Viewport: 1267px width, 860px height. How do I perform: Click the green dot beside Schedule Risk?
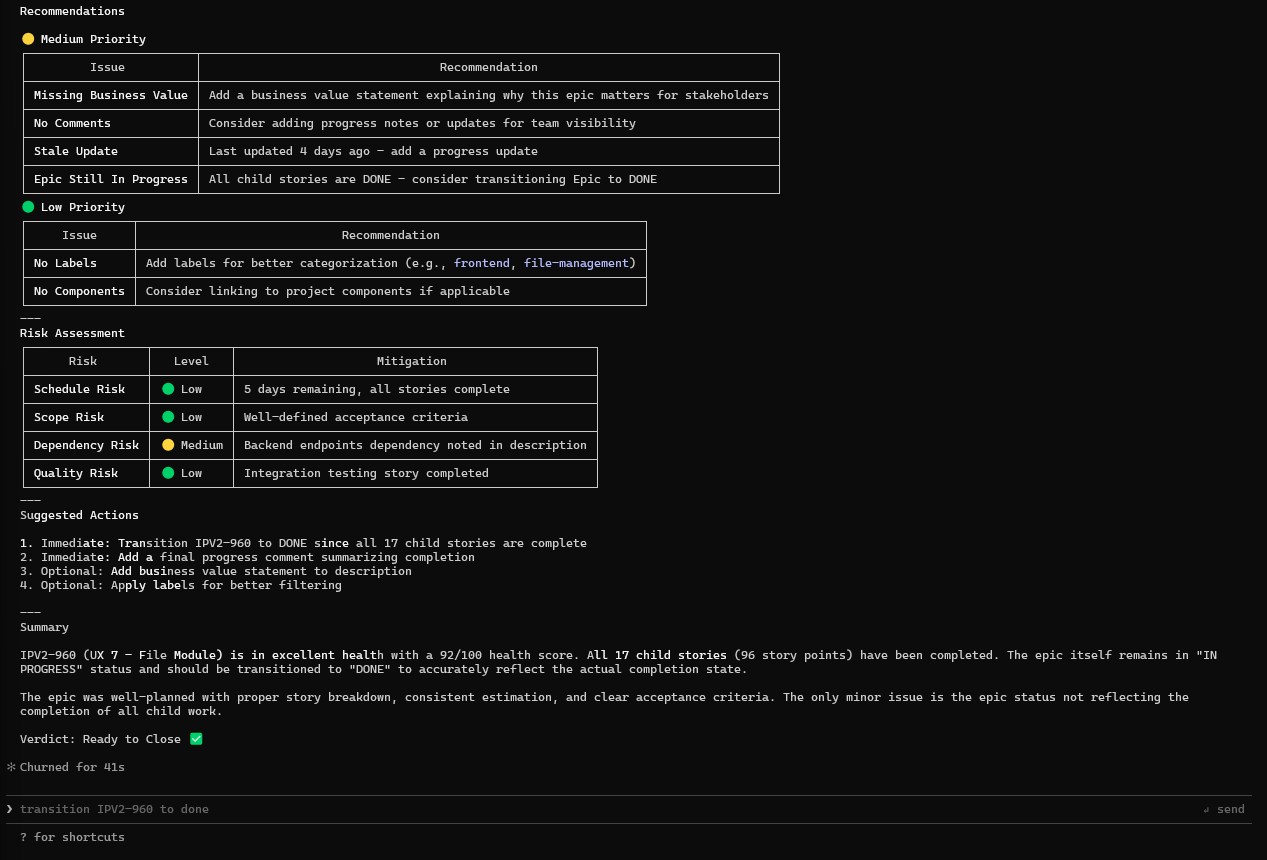168,388
